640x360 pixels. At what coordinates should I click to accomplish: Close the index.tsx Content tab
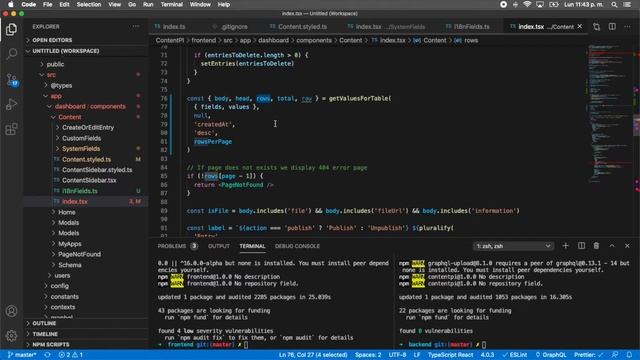point(580,27)
